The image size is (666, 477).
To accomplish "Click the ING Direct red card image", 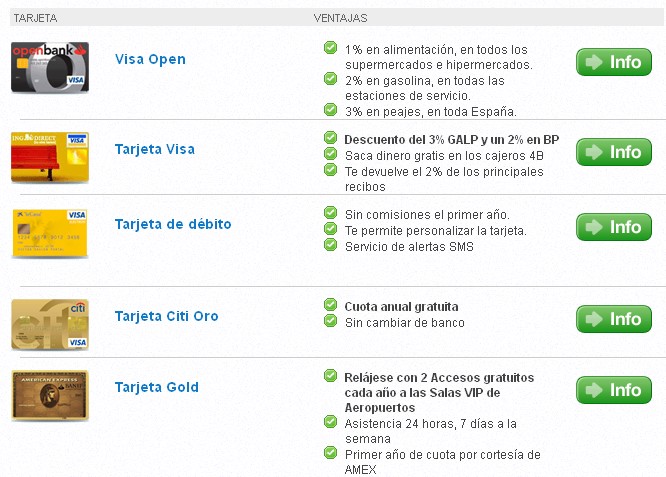I will tap(50, 157).
